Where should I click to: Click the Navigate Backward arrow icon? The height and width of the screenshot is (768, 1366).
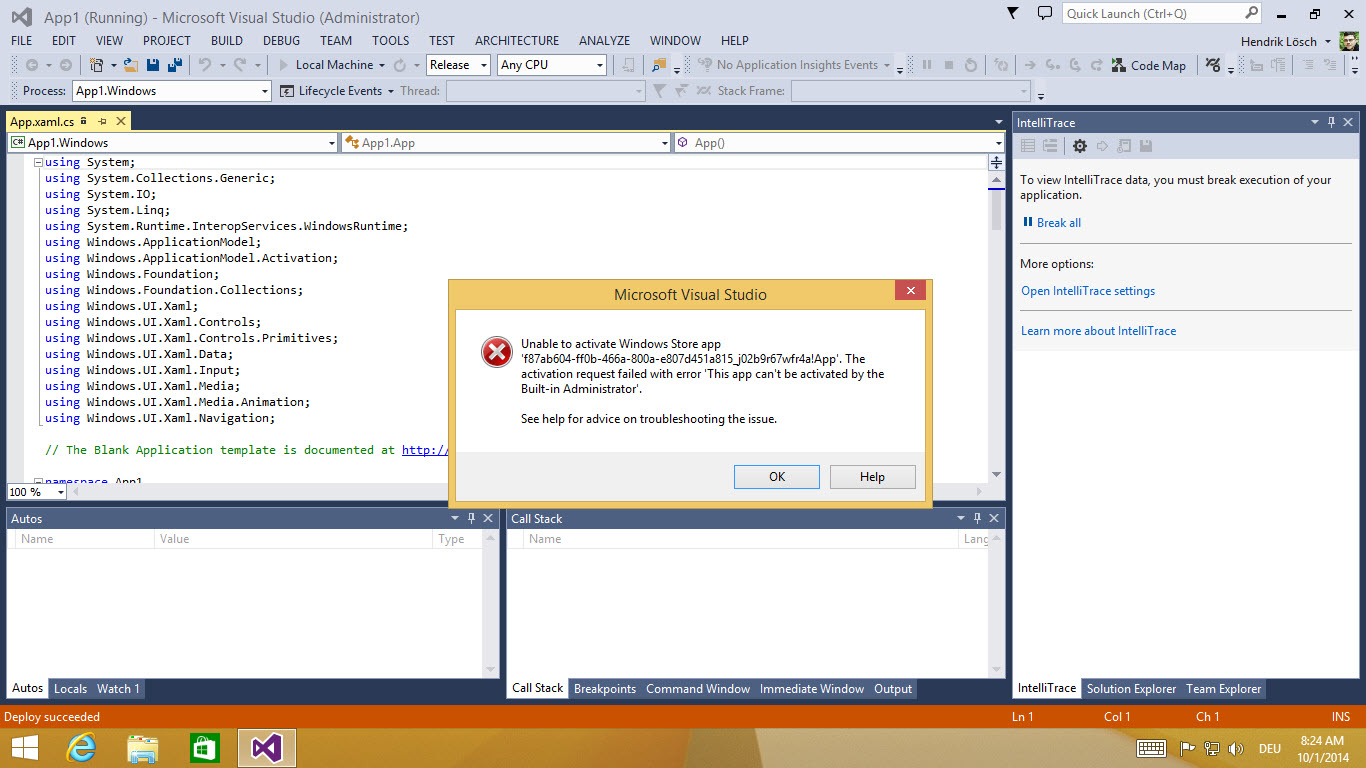click(32, 65)
